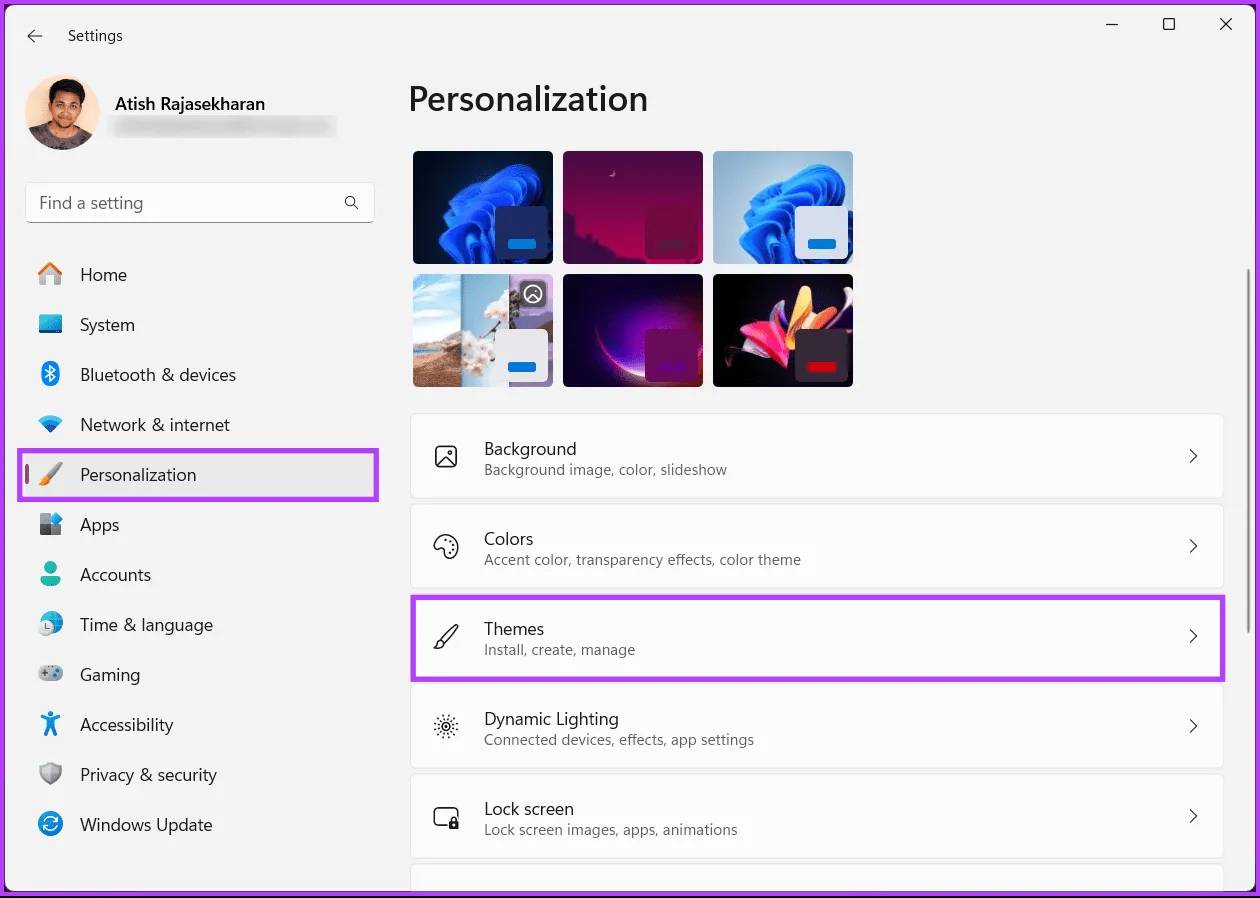Click the back arrow in Settings
The image size is (1260, 898).
[x=35, y=36]
